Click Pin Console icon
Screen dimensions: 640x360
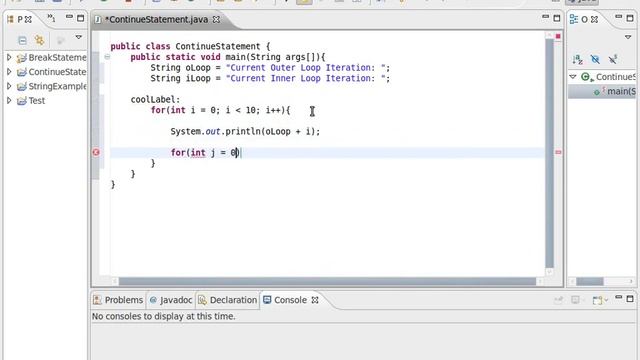pyautogui.click(x=558, y=300)
